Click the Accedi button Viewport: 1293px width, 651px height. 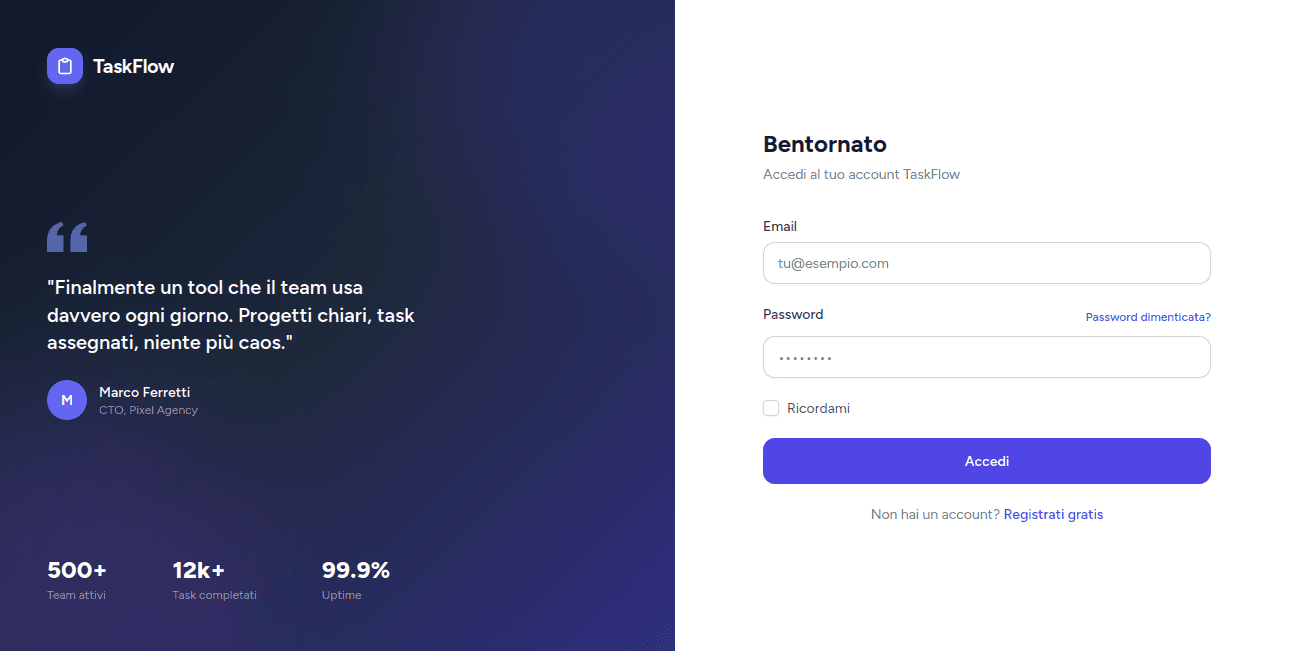tap(987, 461)
